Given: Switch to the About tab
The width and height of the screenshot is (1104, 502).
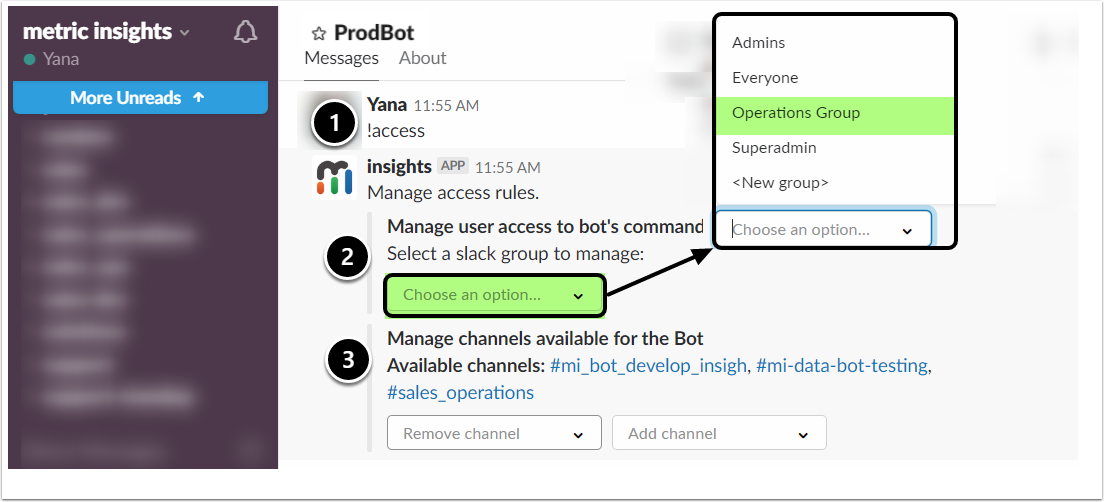Looking at the screenshot, I should pyautogui.click(x=422, y=58).
